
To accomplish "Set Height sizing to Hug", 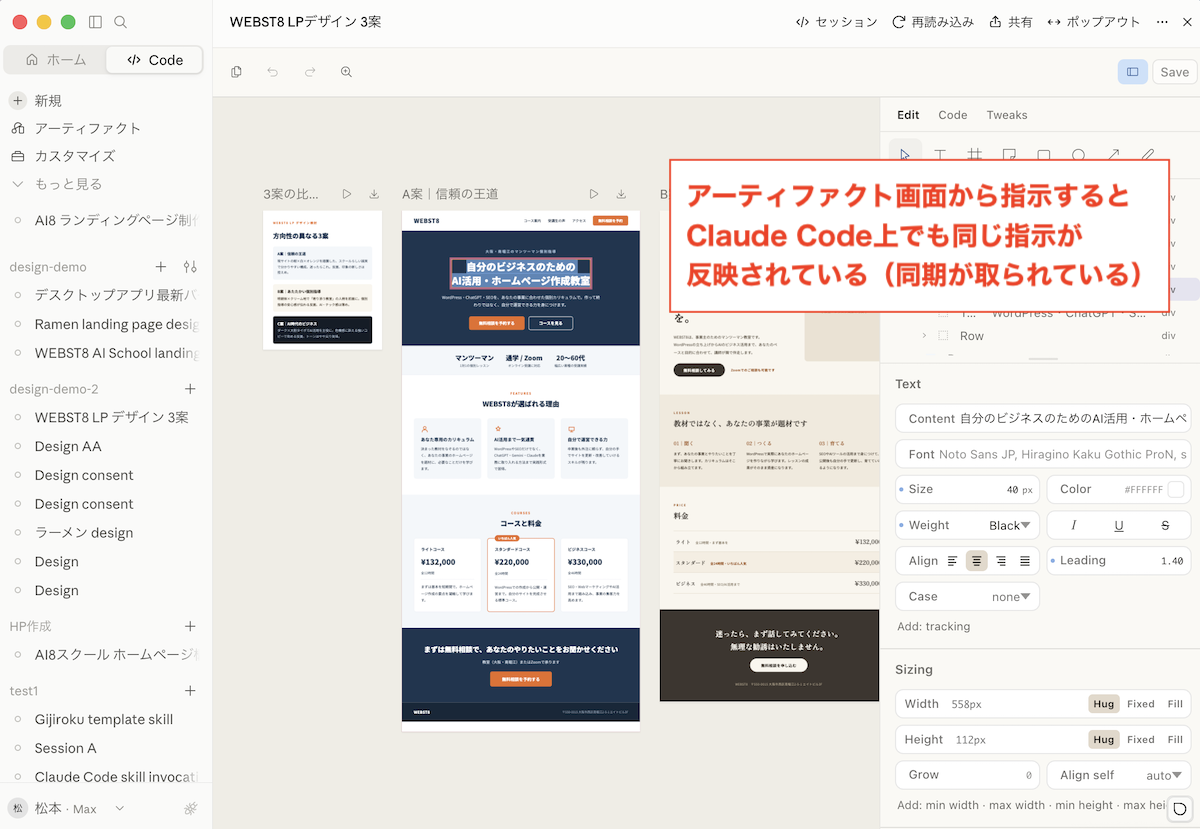I will [1104, 740].
